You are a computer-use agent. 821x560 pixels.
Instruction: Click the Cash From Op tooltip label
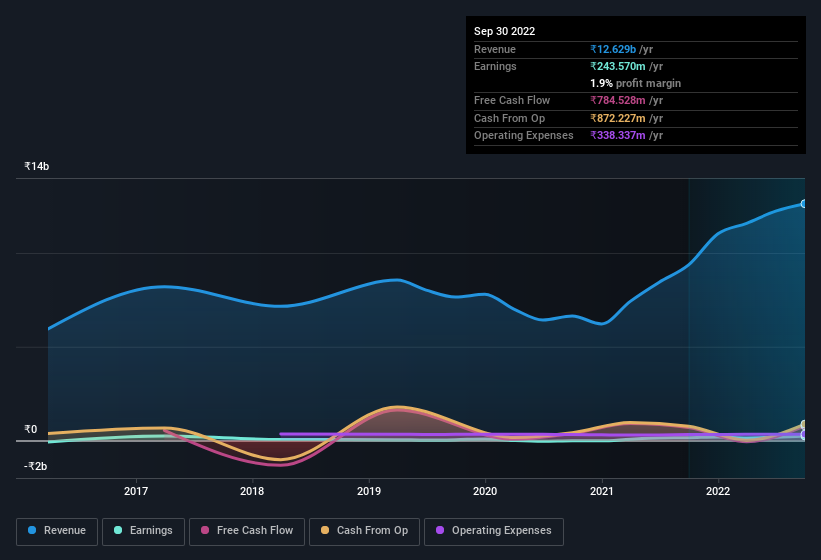pos(509,118)
